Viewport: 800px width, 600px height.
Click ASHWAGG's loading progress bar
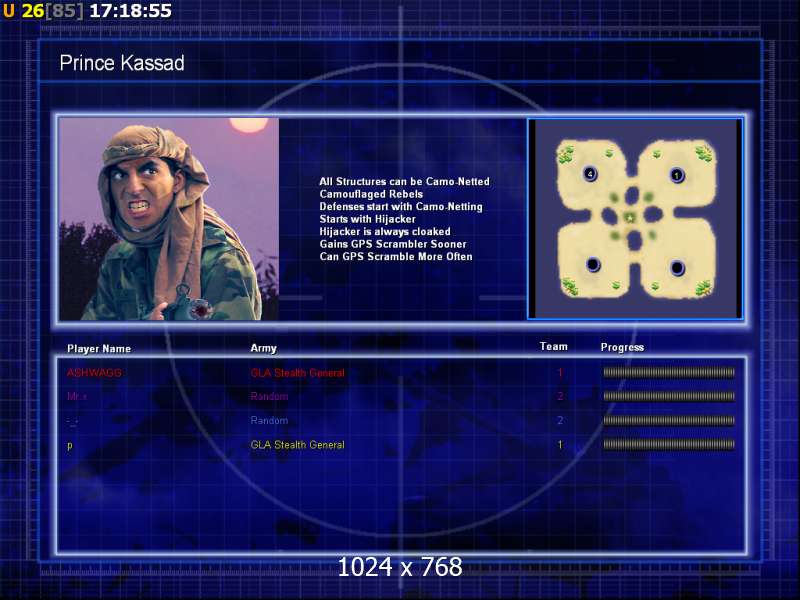669,372
